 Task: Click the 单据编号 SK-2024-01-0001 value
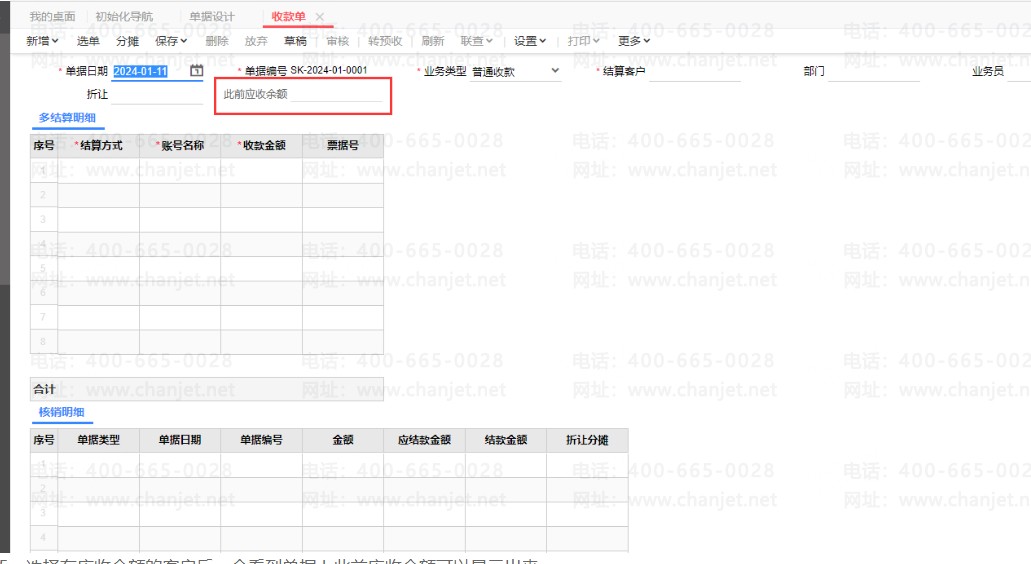click(329, 70)
